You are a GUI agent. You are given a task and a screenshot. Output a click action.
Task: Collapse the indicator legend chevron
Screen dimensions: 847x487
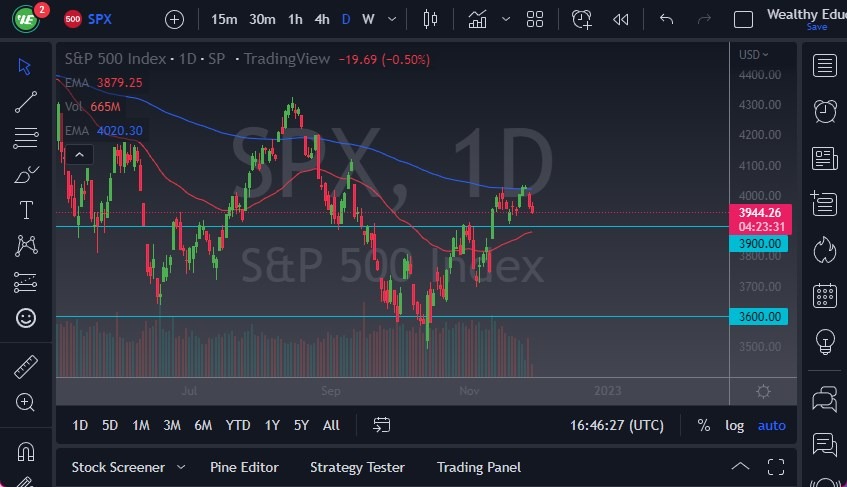pyautogui.click(x=79, y=154)
